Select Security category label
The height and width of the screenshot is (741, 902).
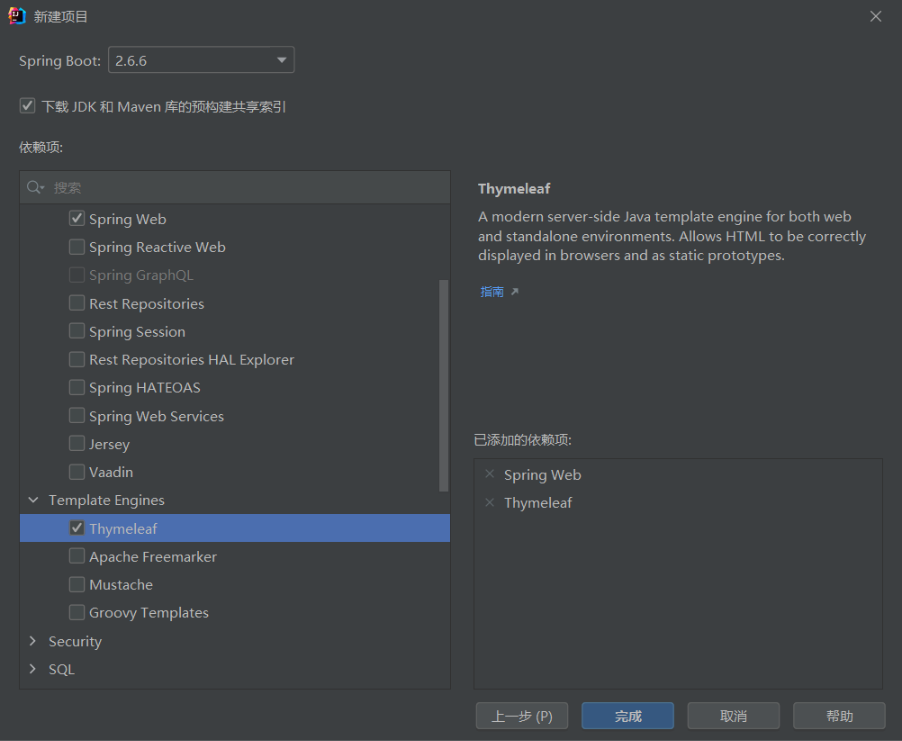75,641
